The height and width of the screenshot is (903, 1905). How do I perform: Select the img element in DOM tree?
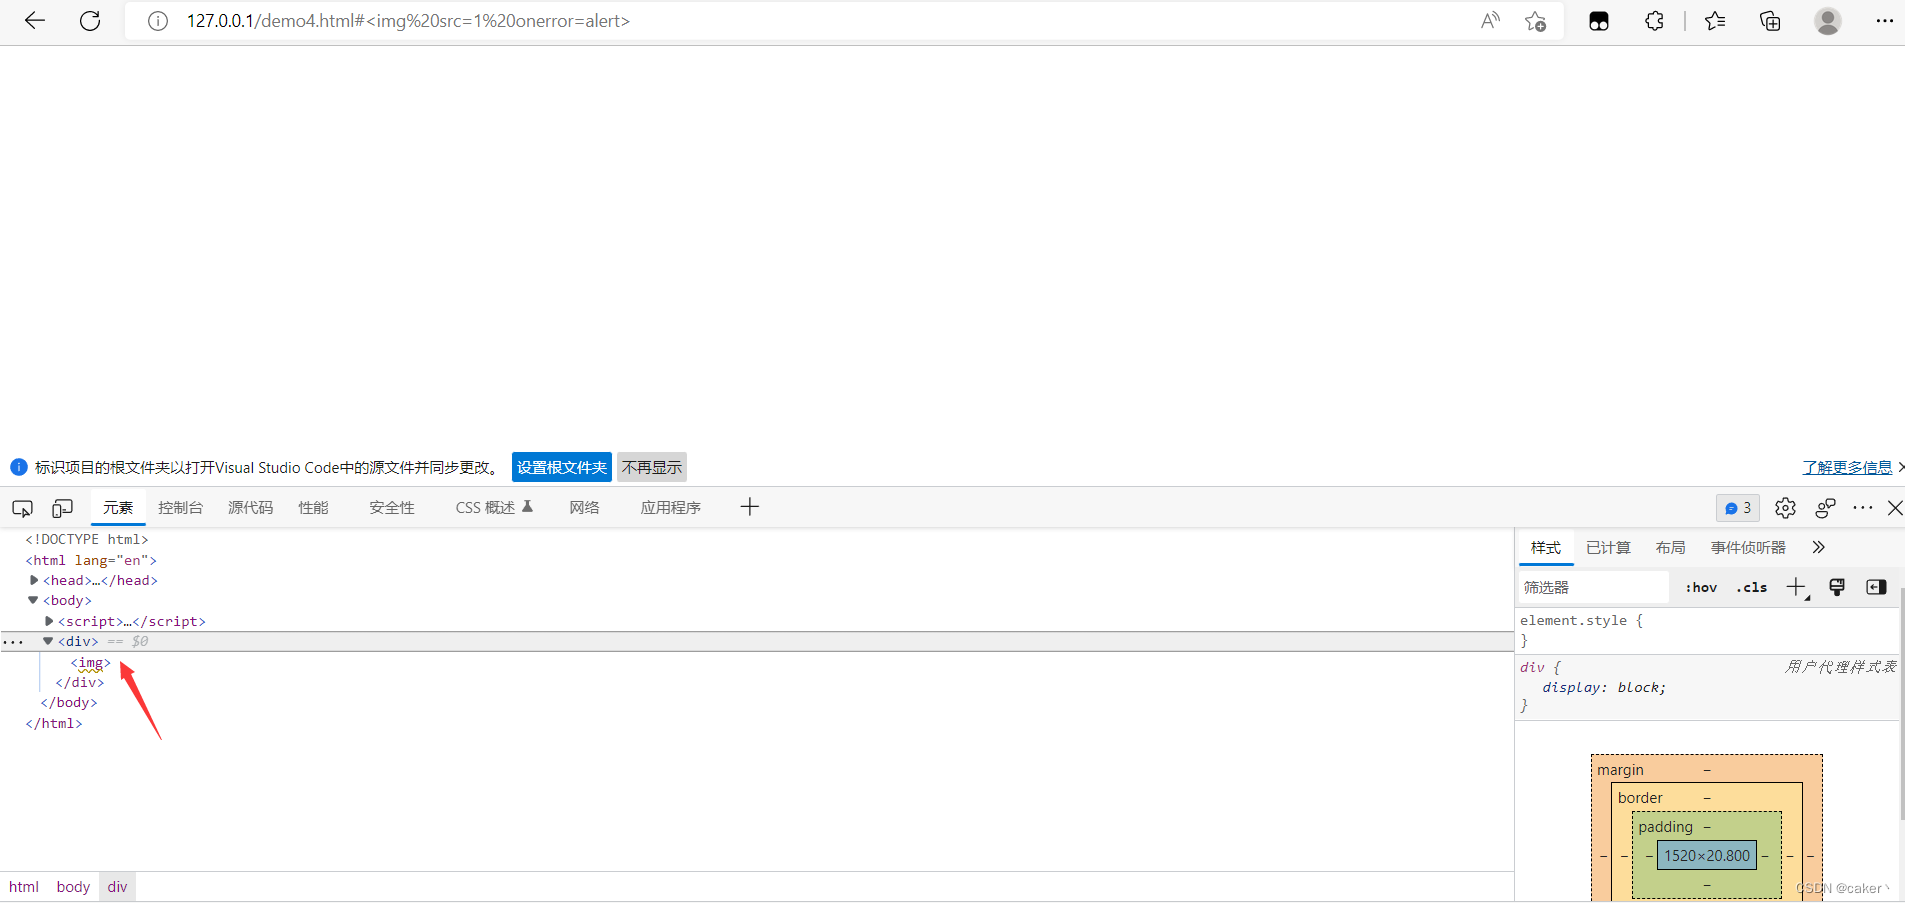click(x=91, y=663)
